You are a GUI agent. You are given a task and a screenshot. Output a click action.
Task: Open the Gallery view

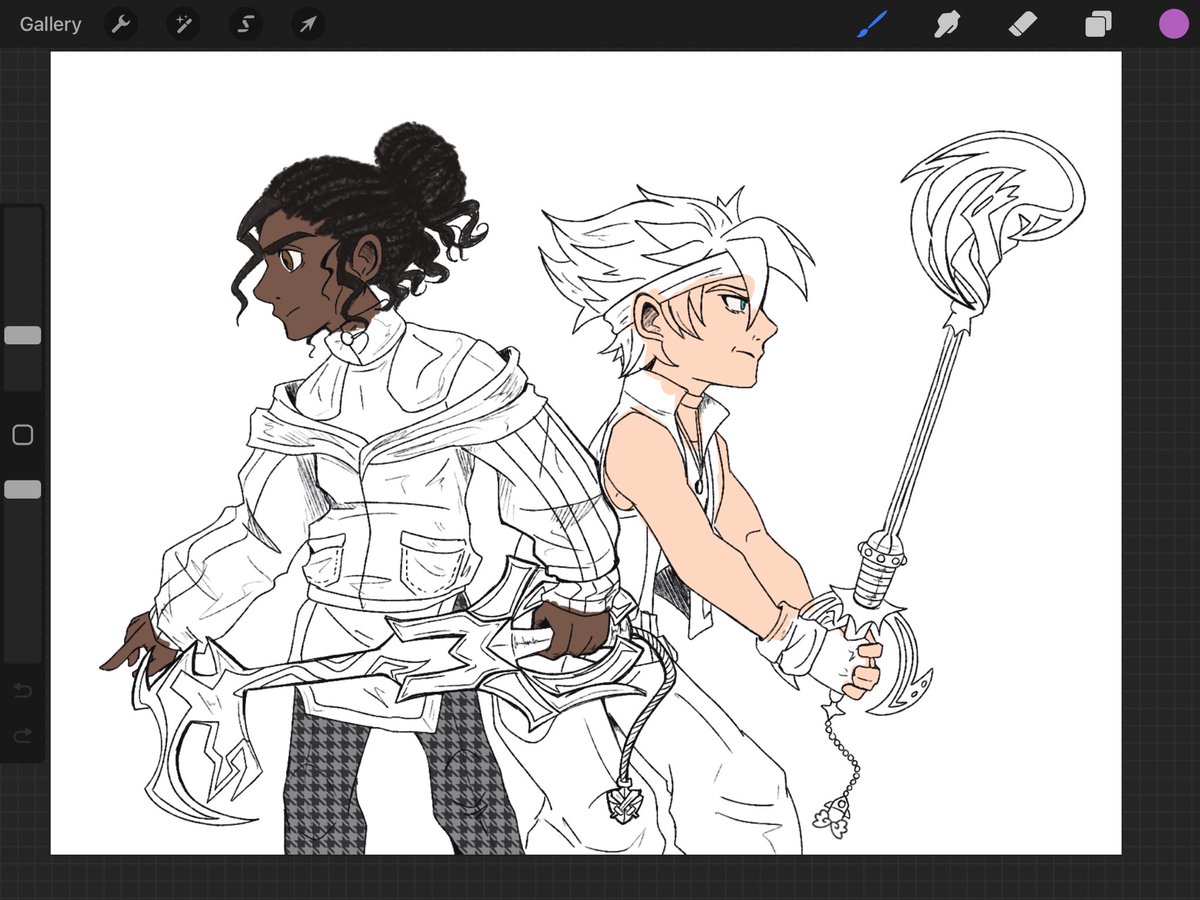click(x=50, y=24)
